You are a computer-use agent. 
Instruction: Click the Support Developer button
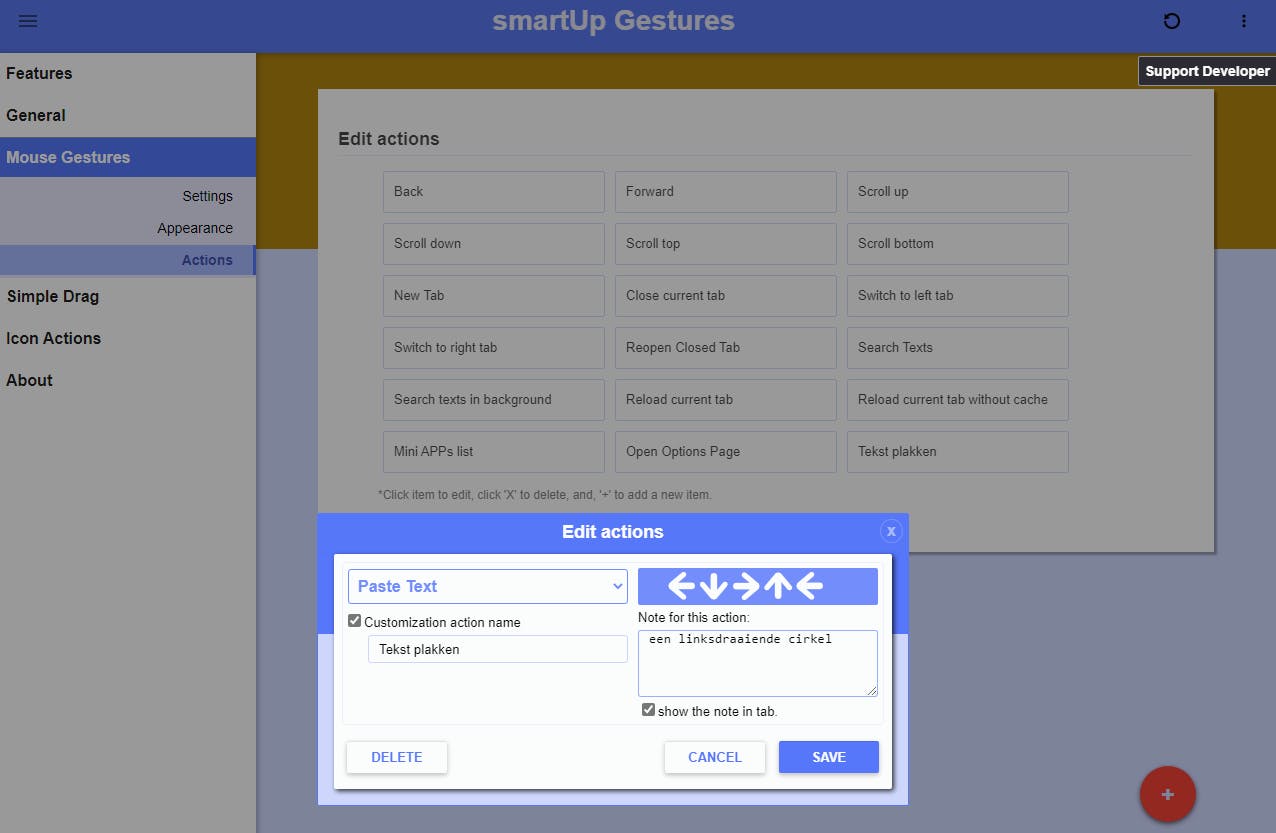[1207, 71]
